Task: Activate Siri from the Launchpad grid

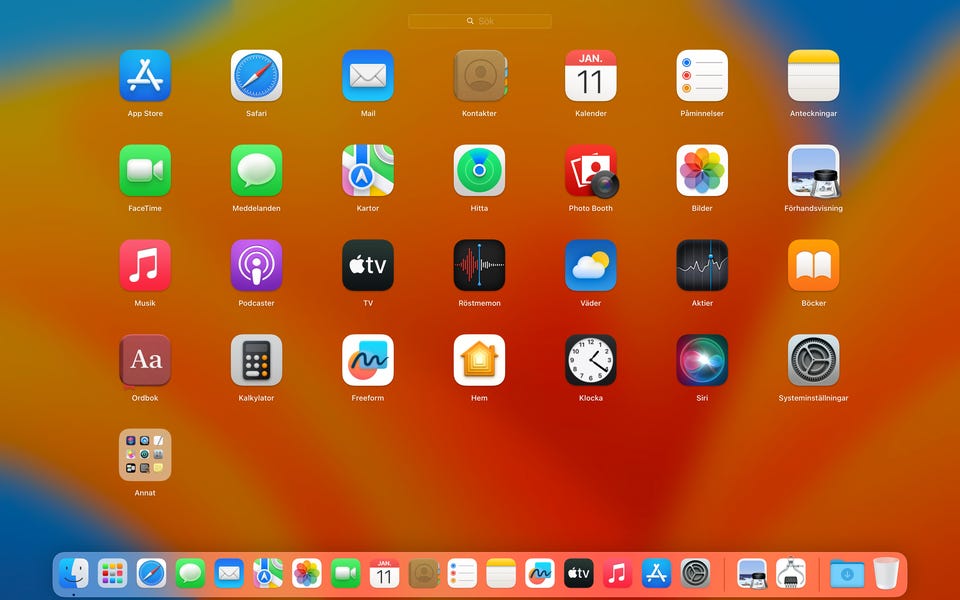Action: click(702, 360)
